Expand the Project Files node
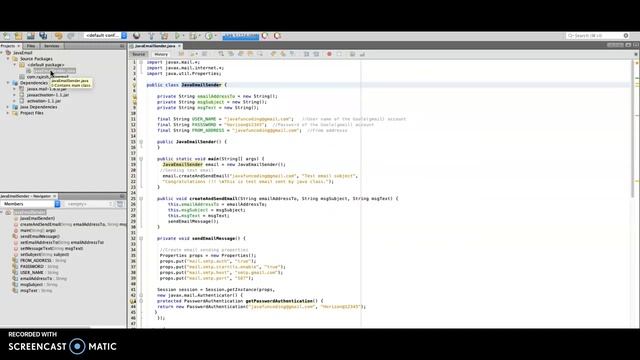The height and width of the screenshot is (360, 640). coord(8,113)
